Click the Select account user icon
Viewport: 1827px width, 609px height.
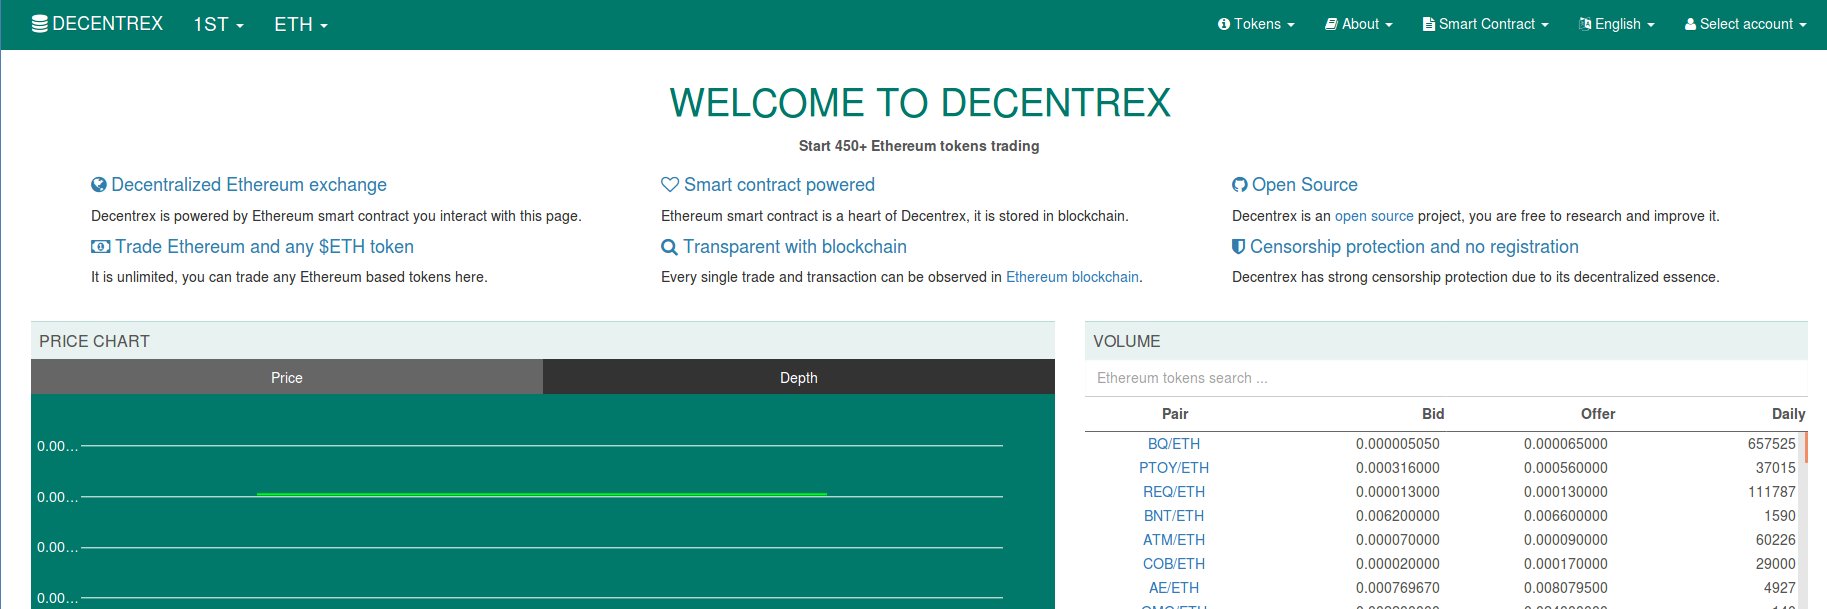[1690, 24]
